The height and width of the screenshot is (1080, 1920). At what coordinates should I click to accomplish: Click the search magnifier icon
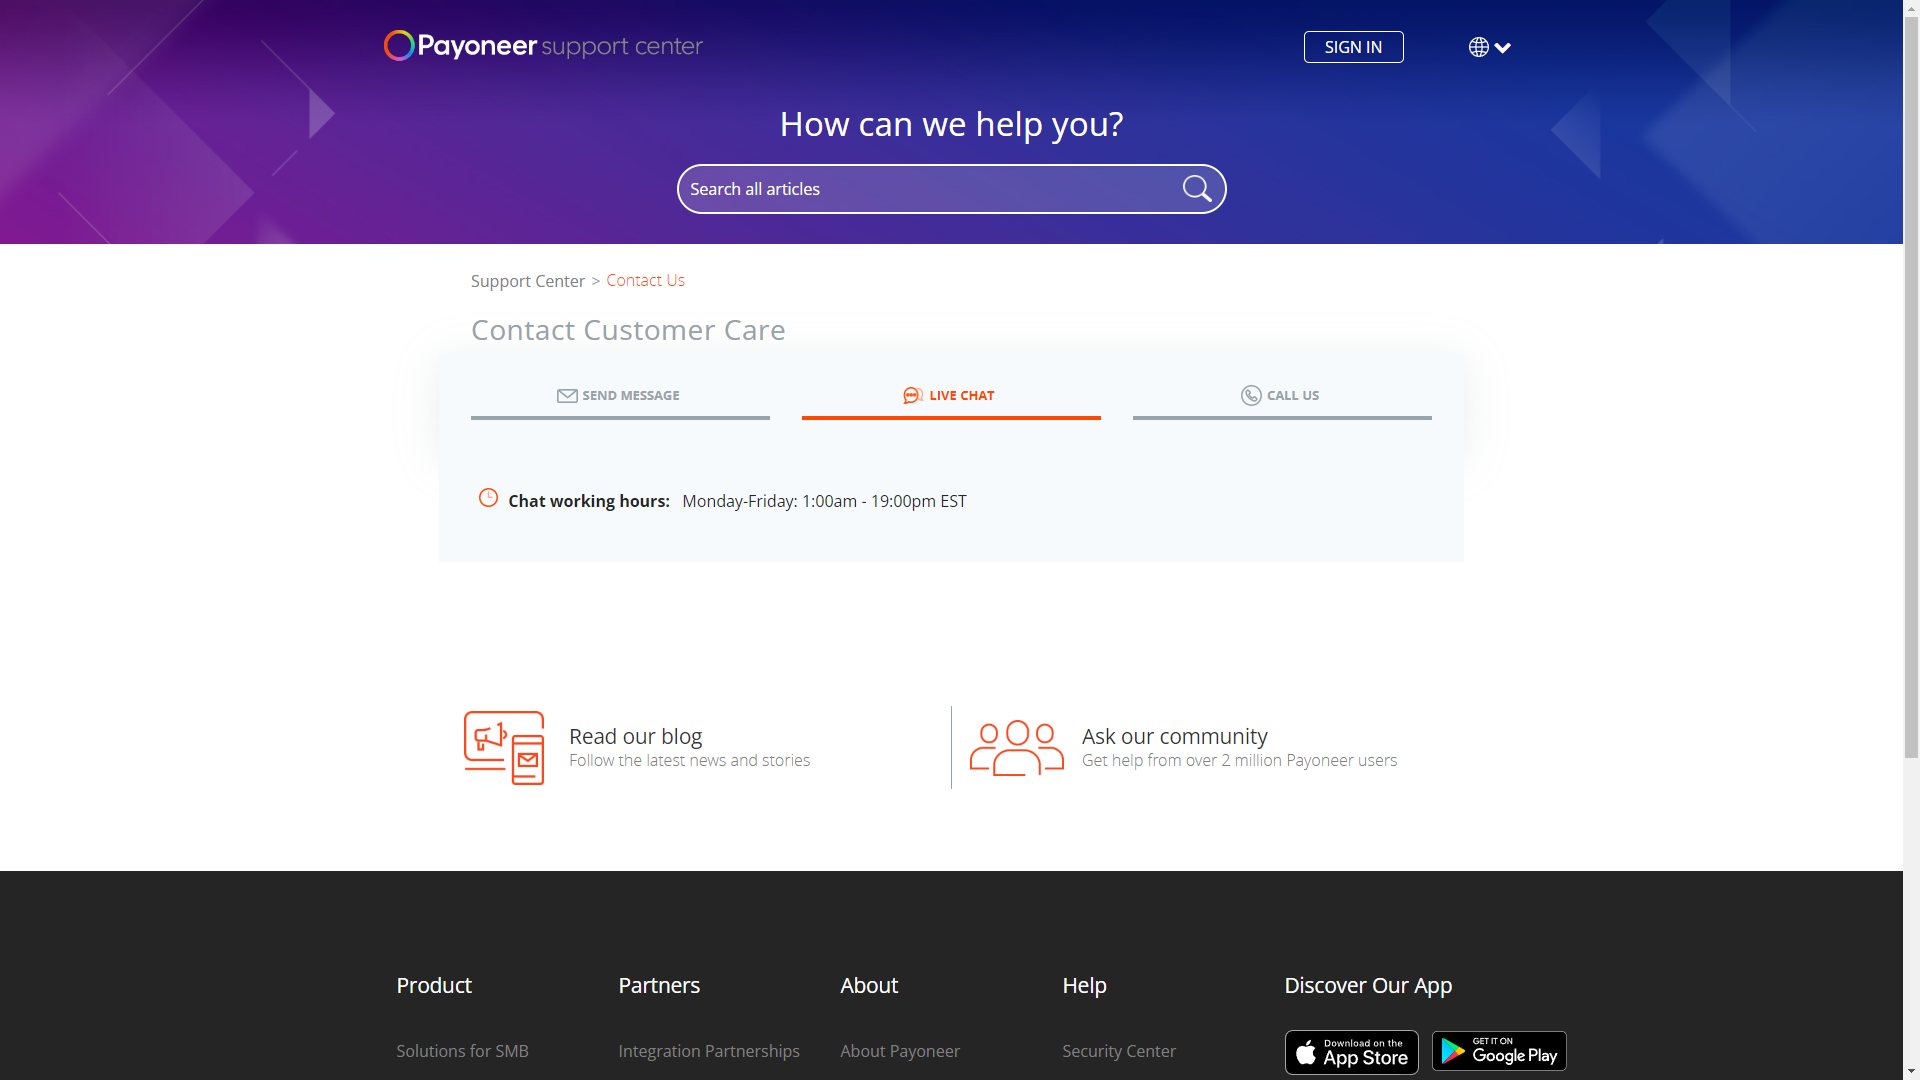click(x=1196, y=189)
